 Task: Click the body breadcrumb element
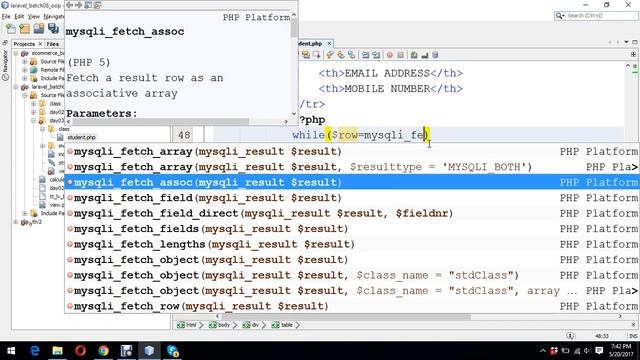[220, 325]
